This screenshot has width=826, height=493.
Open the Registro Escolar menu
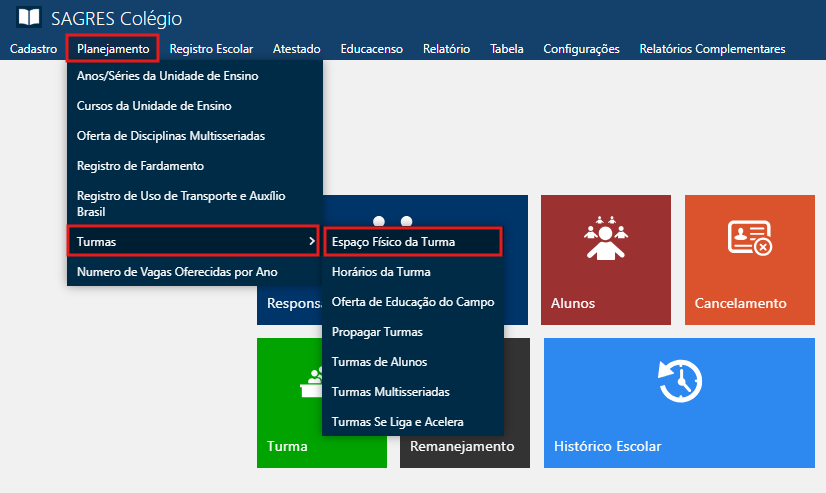tap(211, 48)
